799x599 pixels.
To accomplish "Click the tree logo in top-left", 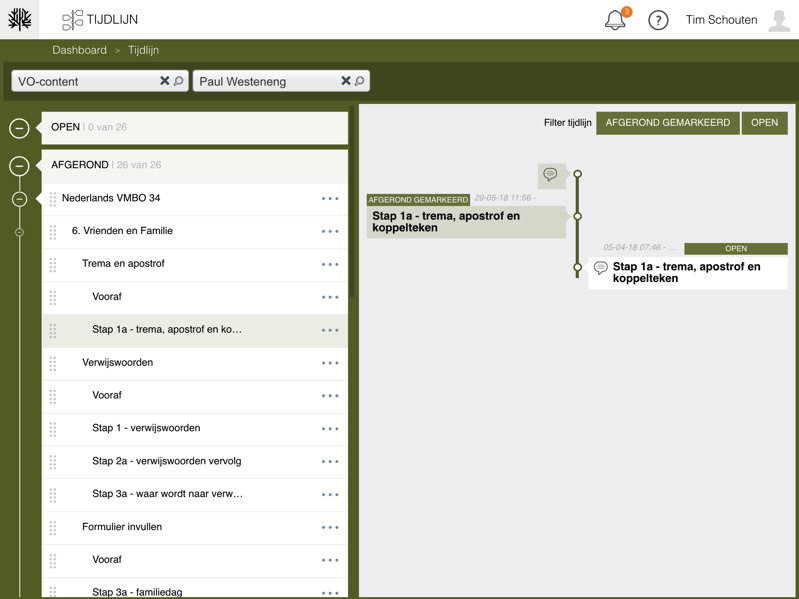I will [x=20, y=19].
